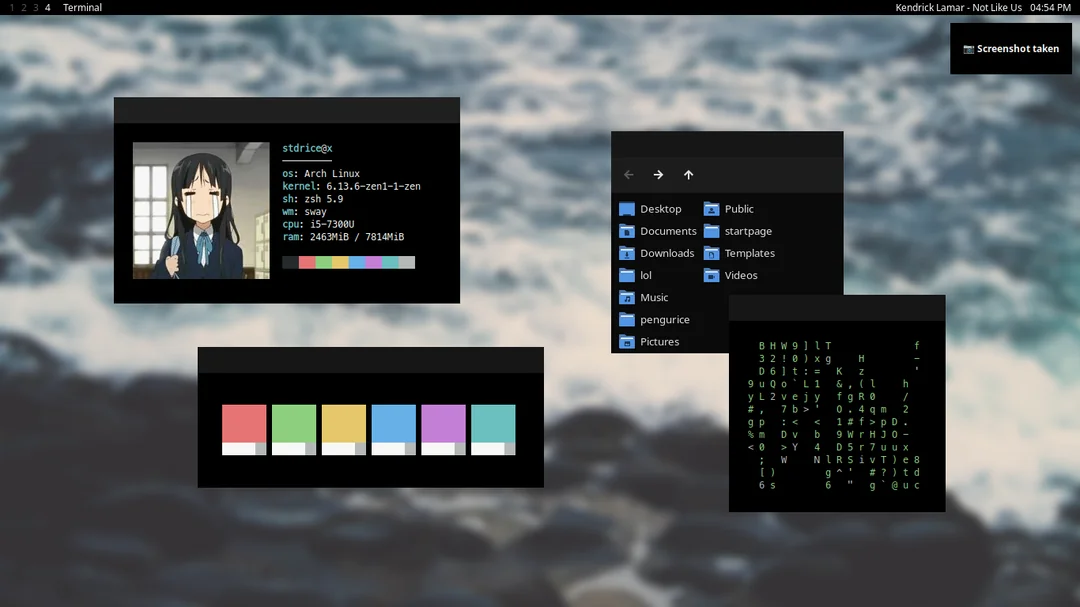
Task: Select the pengurice folder
Action: 654,319
